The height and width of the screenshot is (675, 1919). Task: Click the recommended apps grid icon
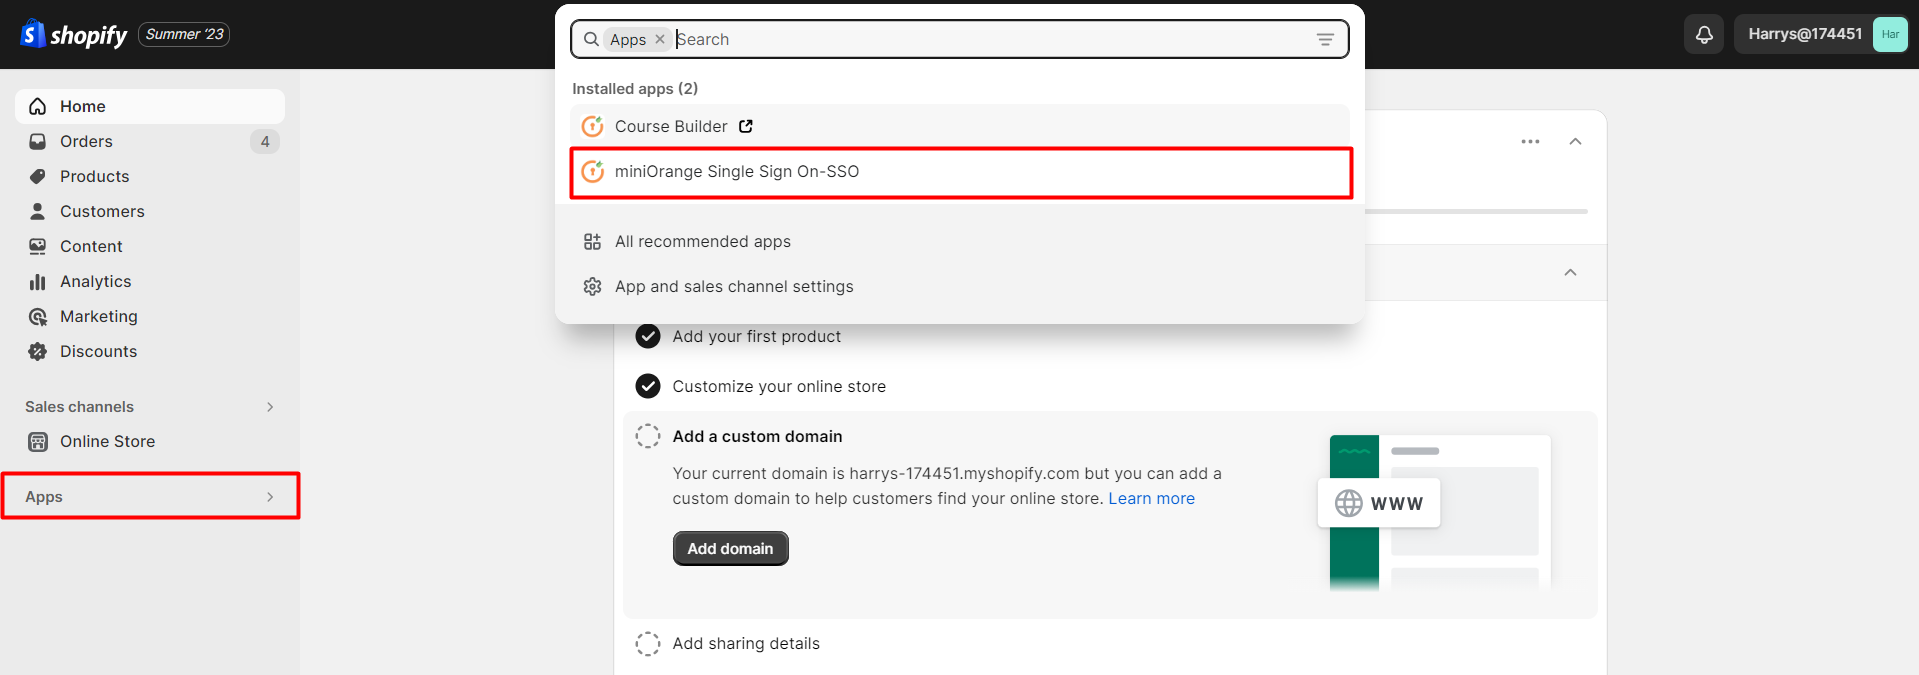click(593, 241)
